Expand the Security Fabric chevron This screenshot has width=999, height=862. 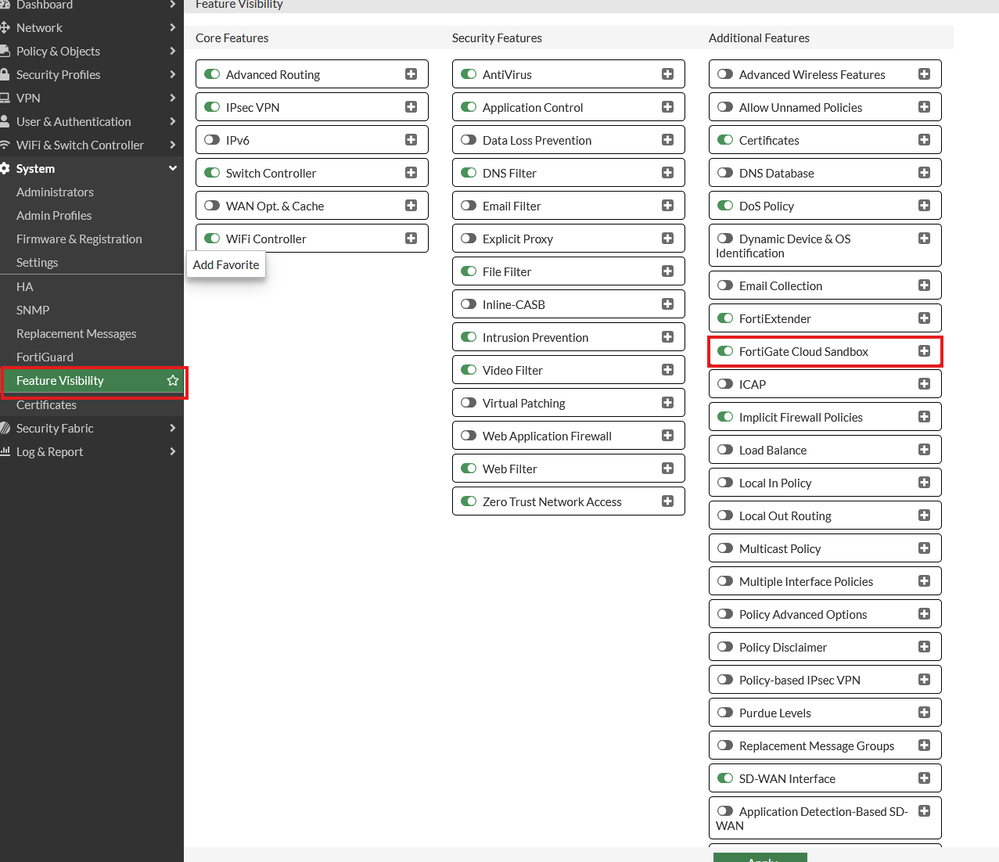click(x=173, y=428)
